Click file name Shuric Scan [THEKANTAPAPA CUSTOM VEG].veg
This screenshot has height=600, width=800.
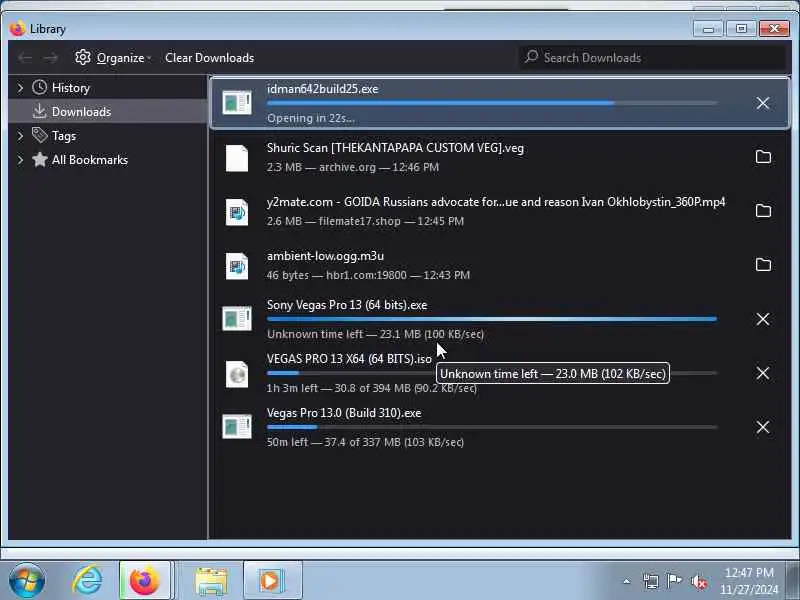click(395, 148)
